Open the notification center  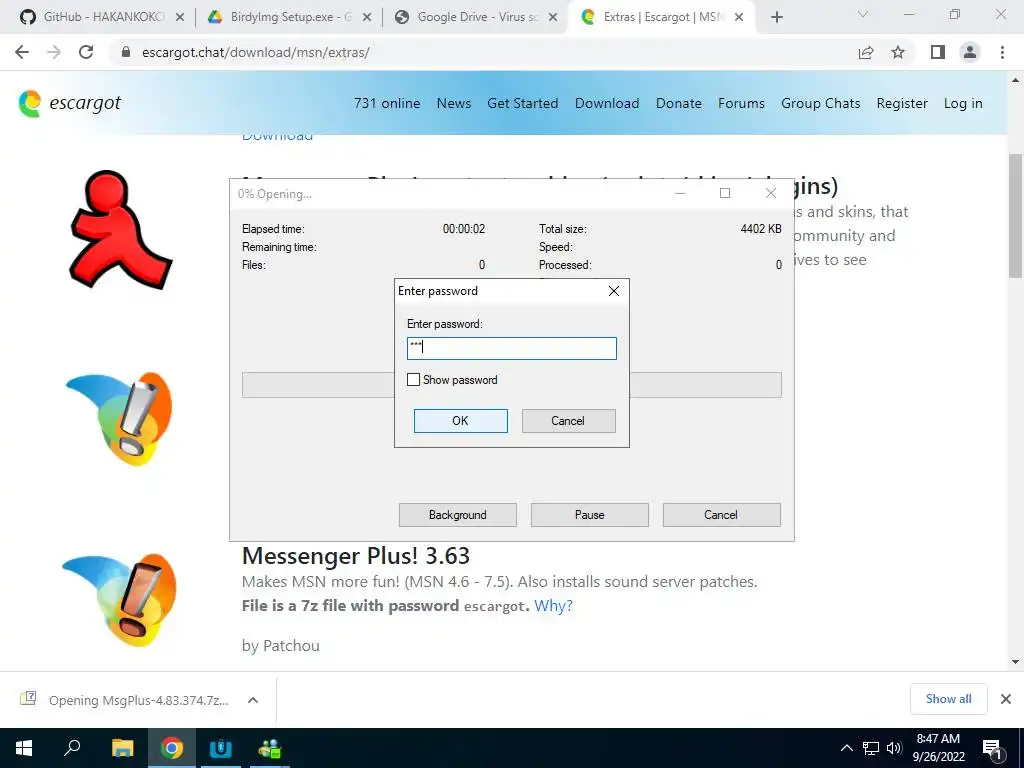click(x=992, y=749)
